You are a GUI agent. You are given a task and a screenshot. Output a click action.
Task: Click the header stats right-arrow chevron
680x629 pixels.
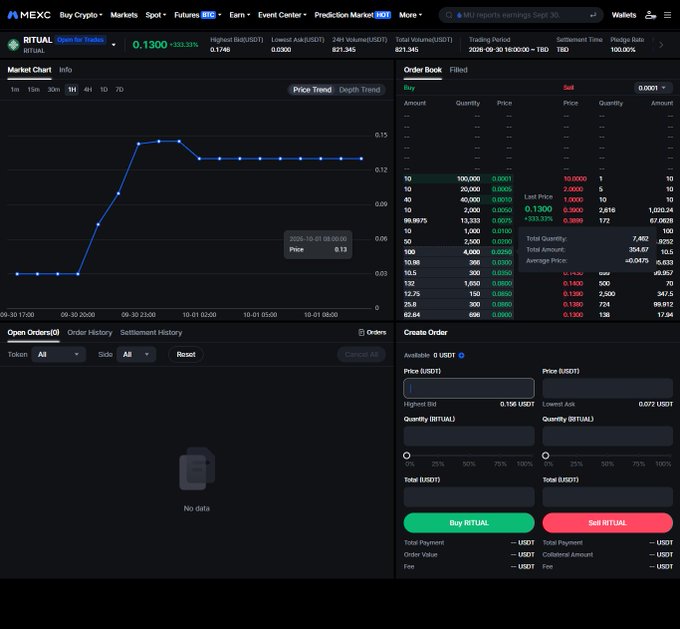click(661, 45)
